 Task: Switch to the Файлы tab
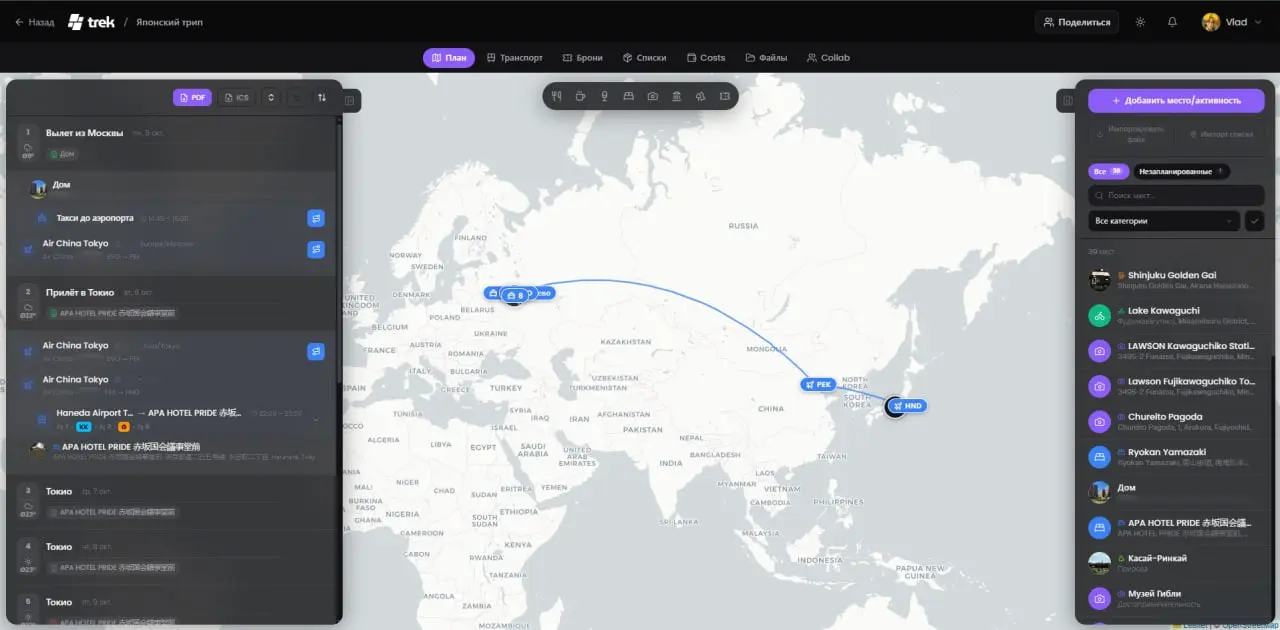click(766, 57)
